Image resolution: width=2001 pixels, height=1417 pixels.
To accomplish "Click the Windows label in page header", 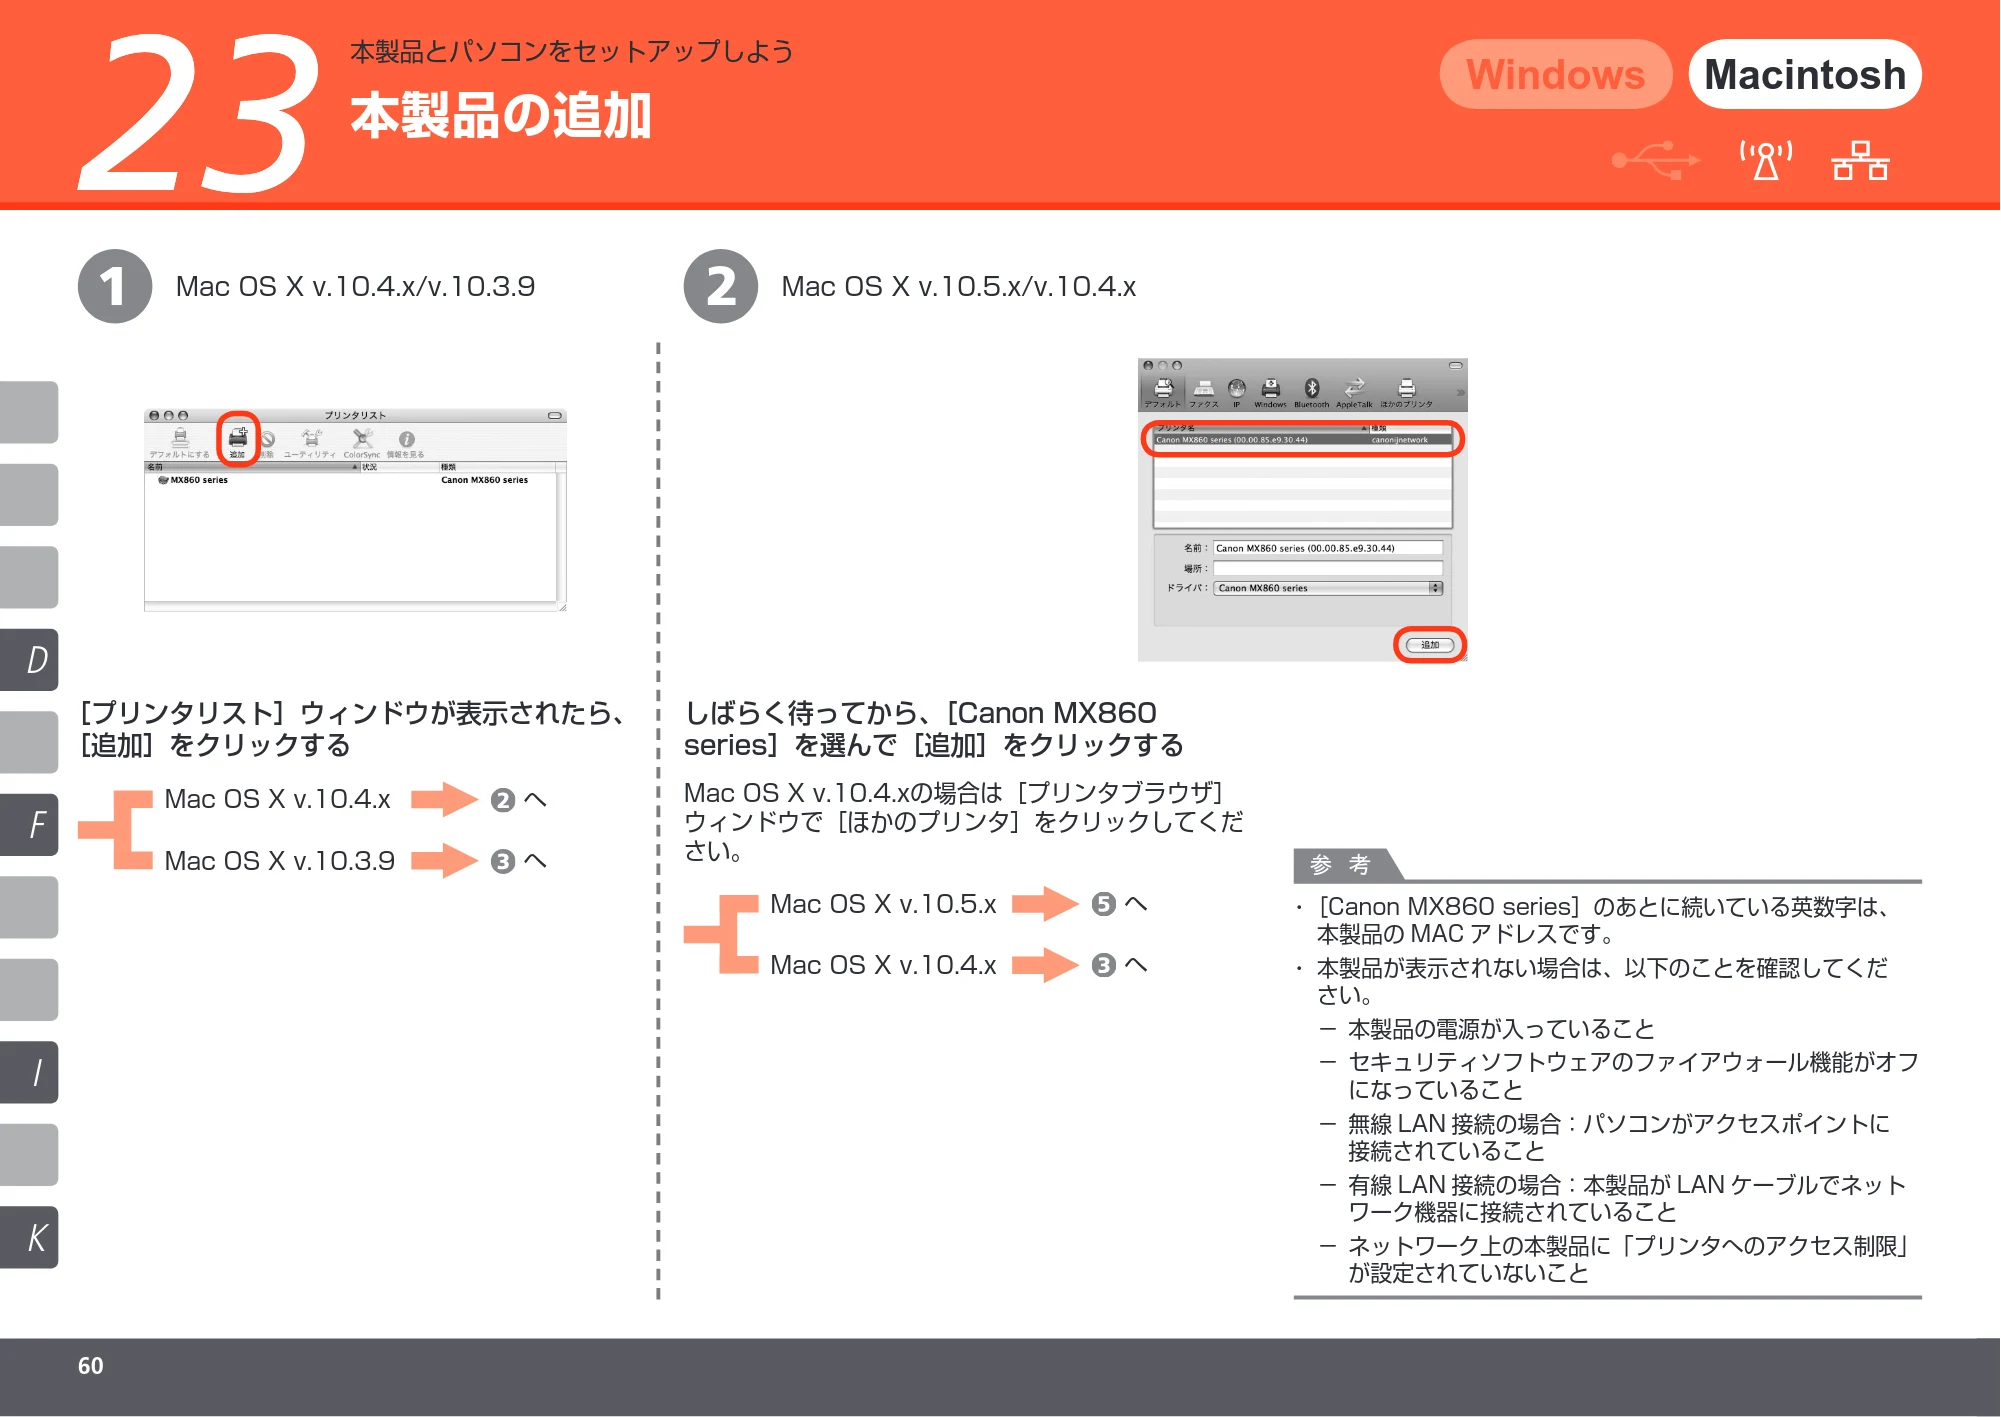I will pos(1555,74).
